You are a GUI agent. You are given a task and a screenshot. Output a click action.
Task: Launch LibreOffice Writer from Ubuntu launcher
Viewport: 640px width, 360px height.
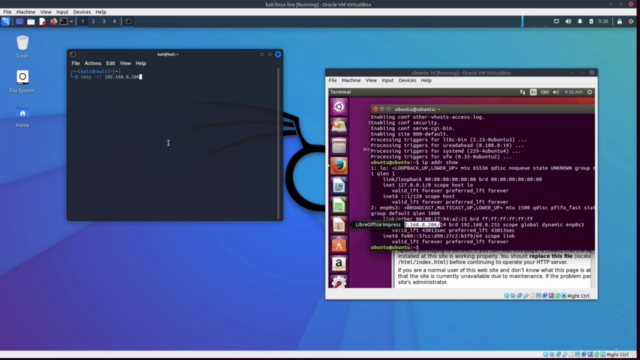339,185
